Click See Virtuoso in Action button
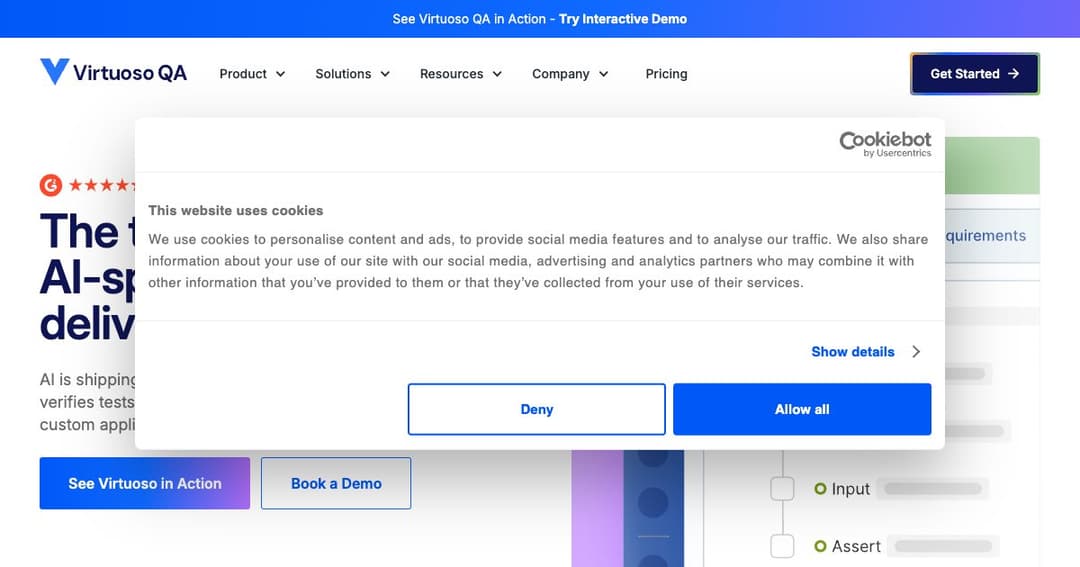Screen dimensions: 1080x567 tap(145, 484)
